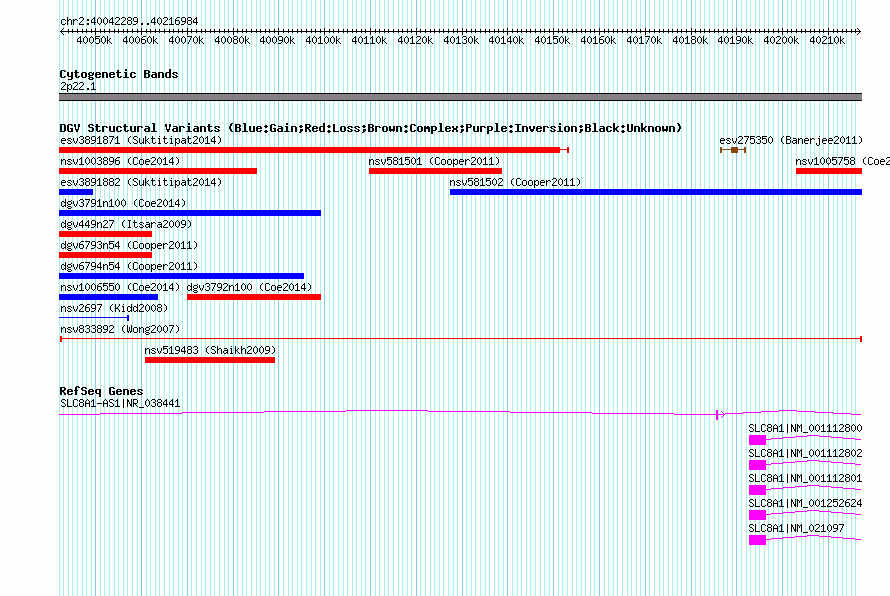Screen dimensions: 890x596
Task: Click magenta exon block of SLC8A1|NM_001112801
Action: pos(757,490)
